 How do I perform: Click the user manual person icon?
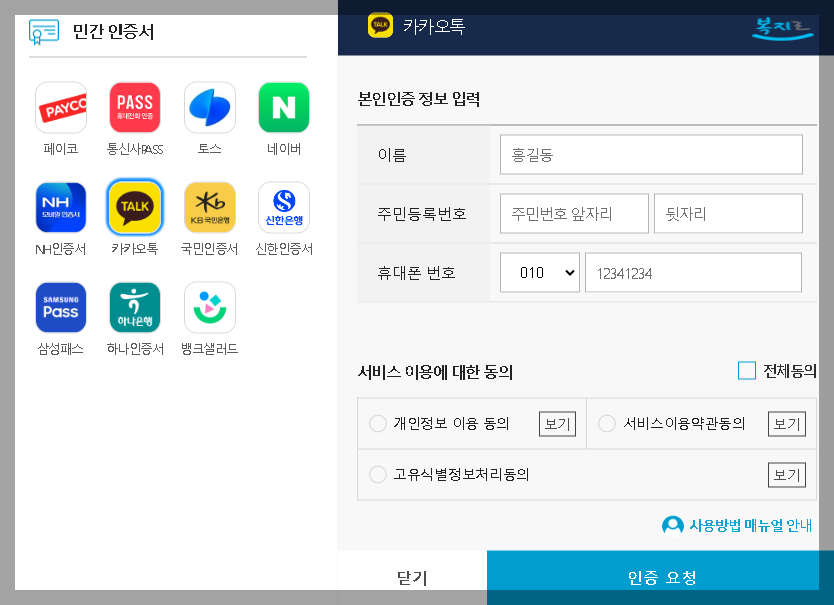(x=673, y=526)
